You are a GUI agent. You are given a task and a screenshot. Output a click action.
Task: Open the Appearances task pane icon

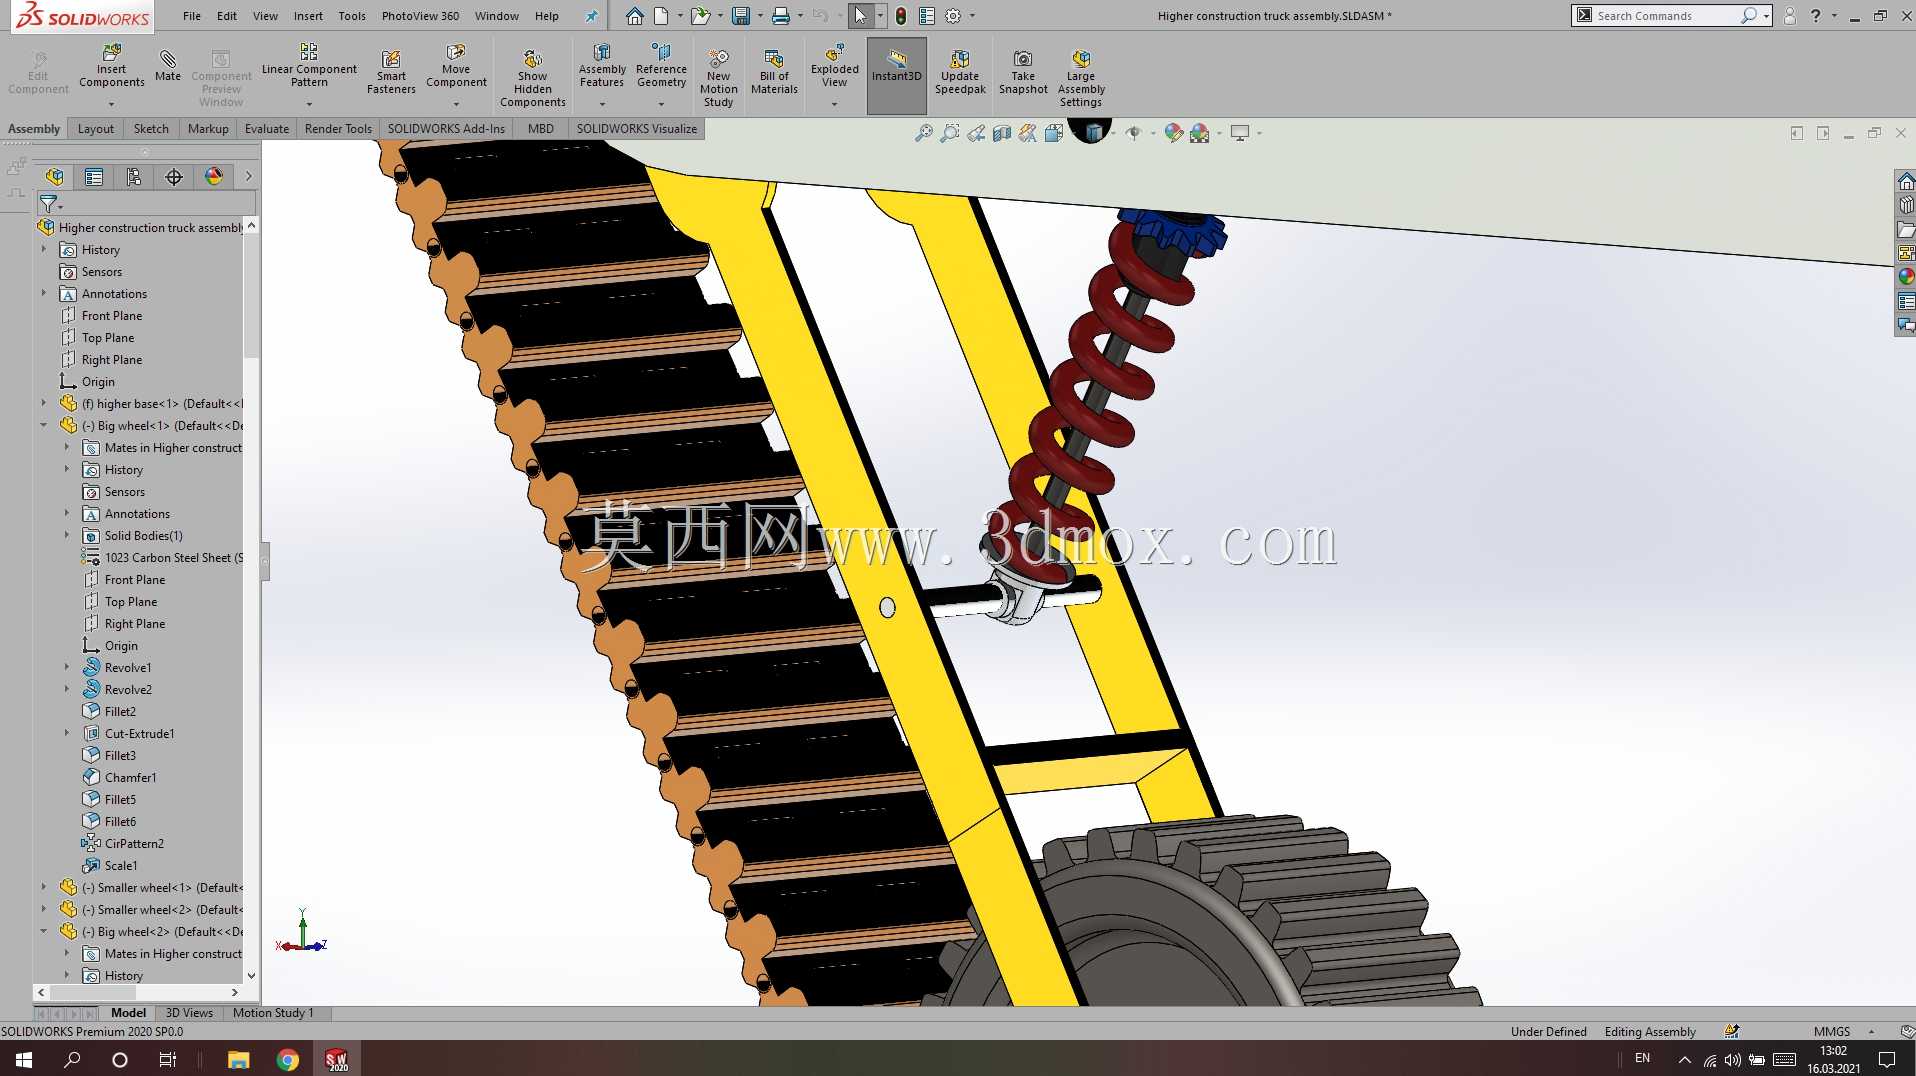click(x=1906, y=277)
